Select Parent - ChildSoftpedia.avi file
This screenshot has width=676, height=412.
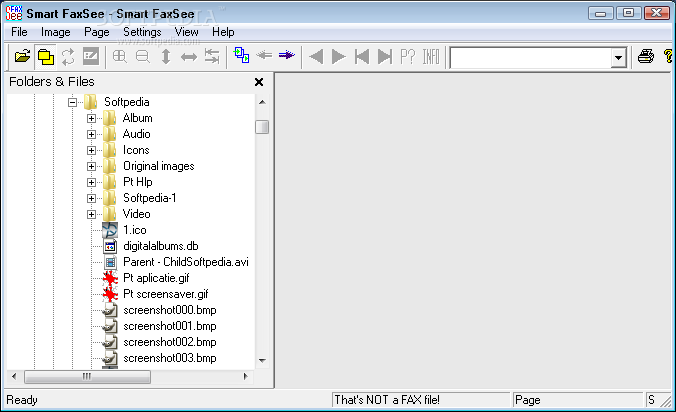tap(186, 262)
